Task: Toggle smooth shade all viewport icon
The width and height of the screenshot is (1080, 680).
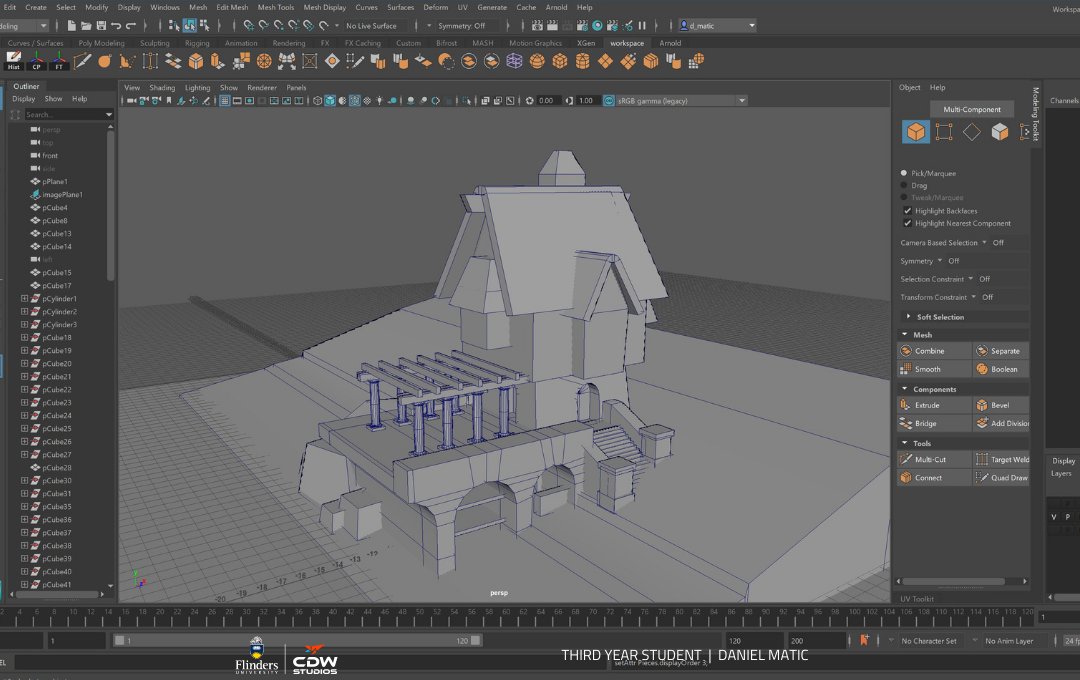Action: pyautogui.click(x=330, y=101)
